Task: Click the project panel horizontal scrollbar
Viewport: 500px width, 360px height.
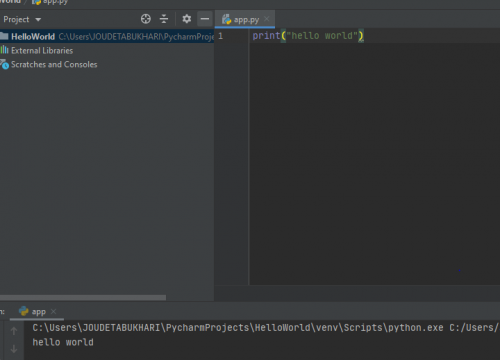Action: coord(83,297)
